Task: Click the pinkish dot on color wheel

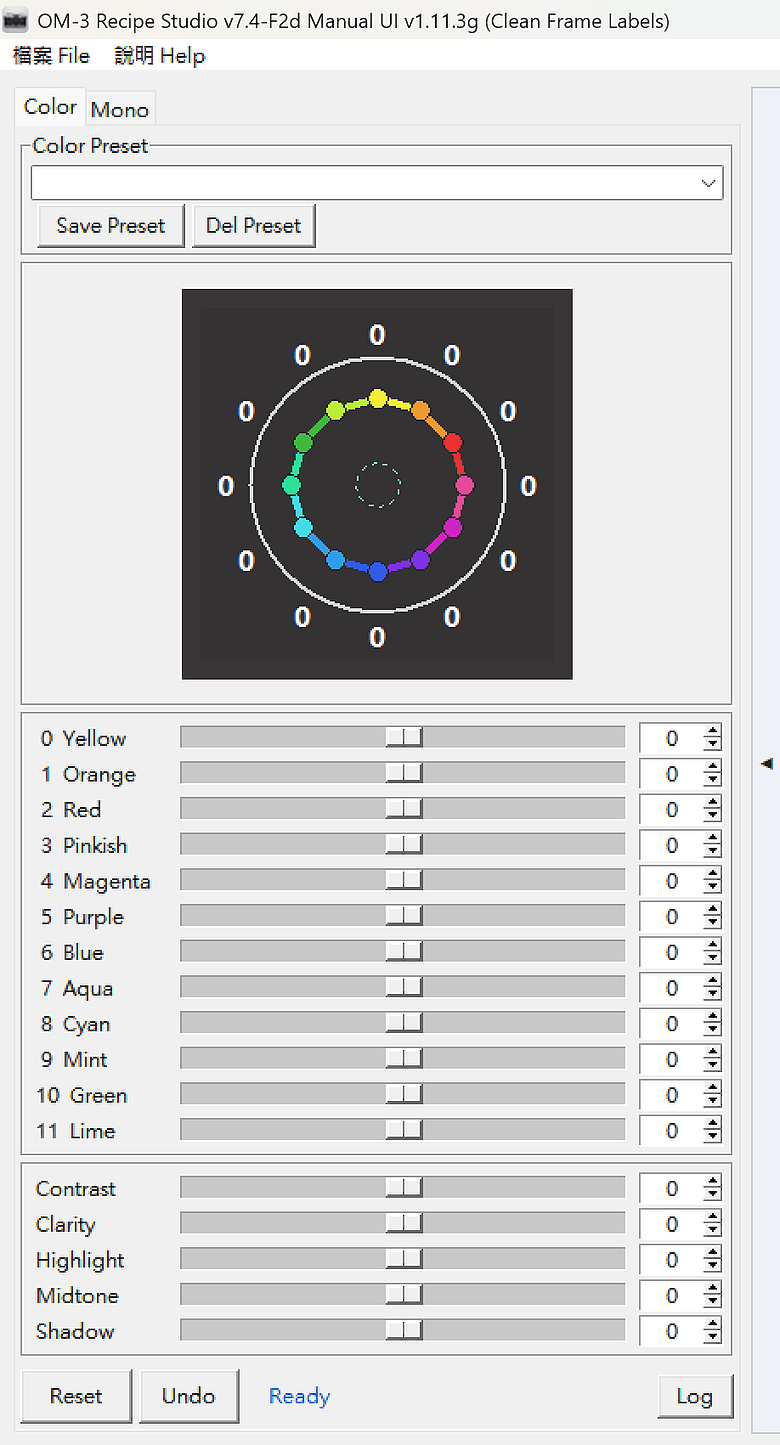Action: pos(464,485)
